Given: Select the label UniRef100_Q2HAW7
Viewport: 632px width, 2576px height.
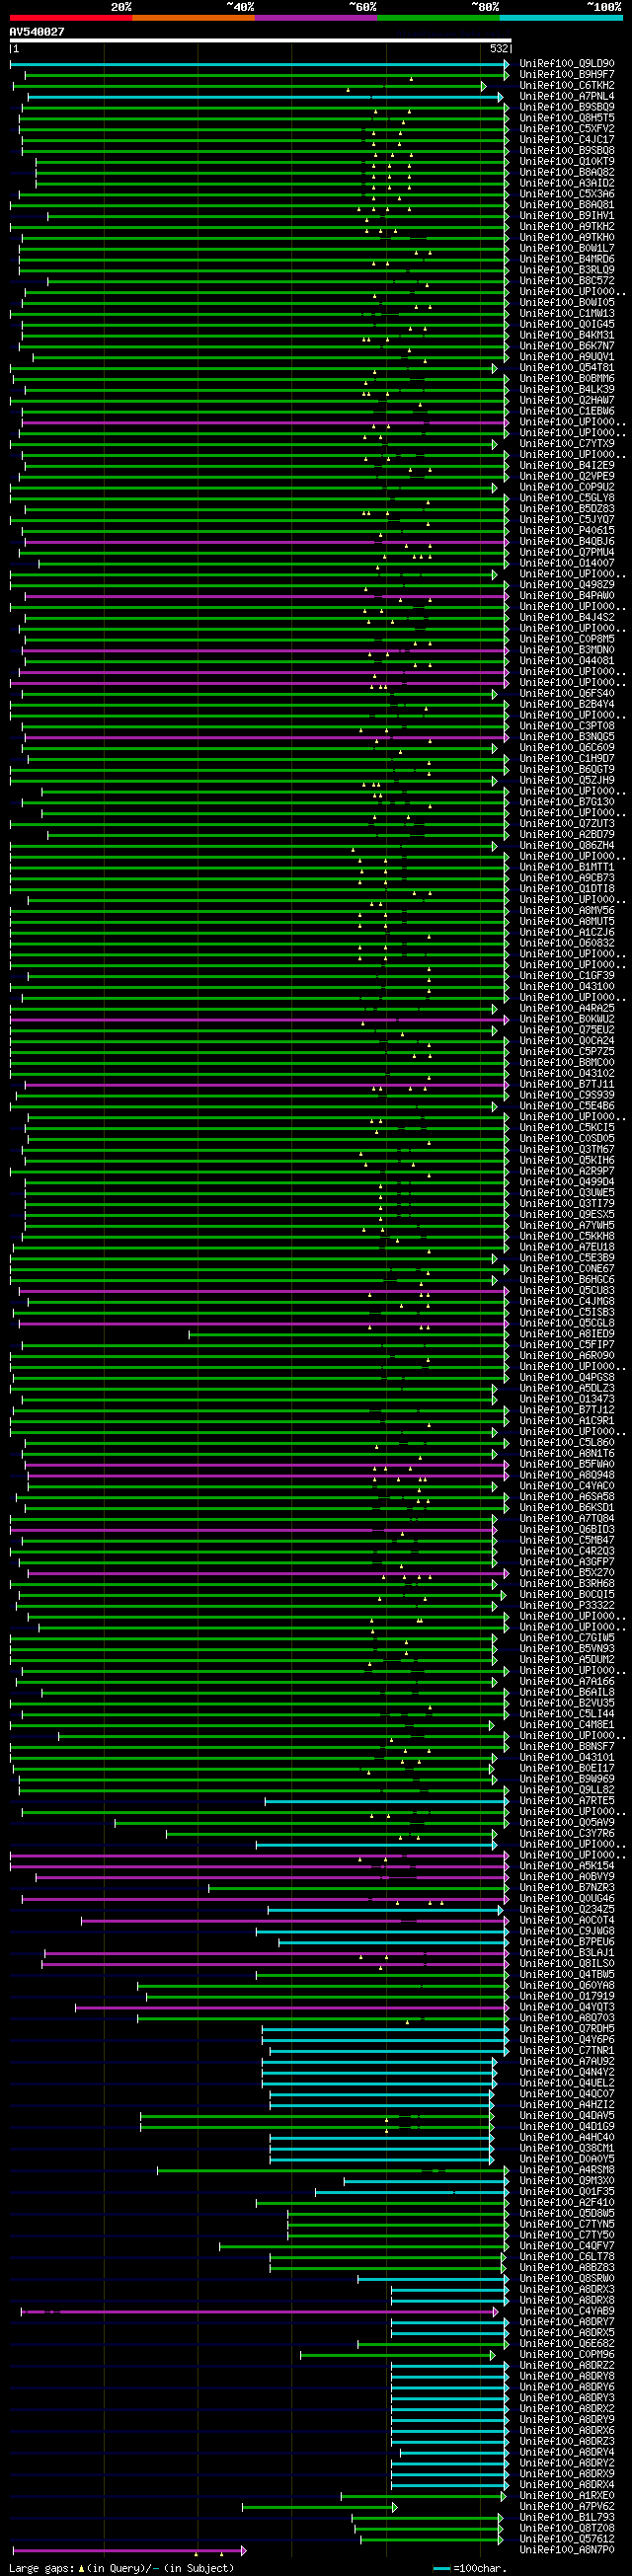Looking at the screenshot, I should tap(567, 401).
